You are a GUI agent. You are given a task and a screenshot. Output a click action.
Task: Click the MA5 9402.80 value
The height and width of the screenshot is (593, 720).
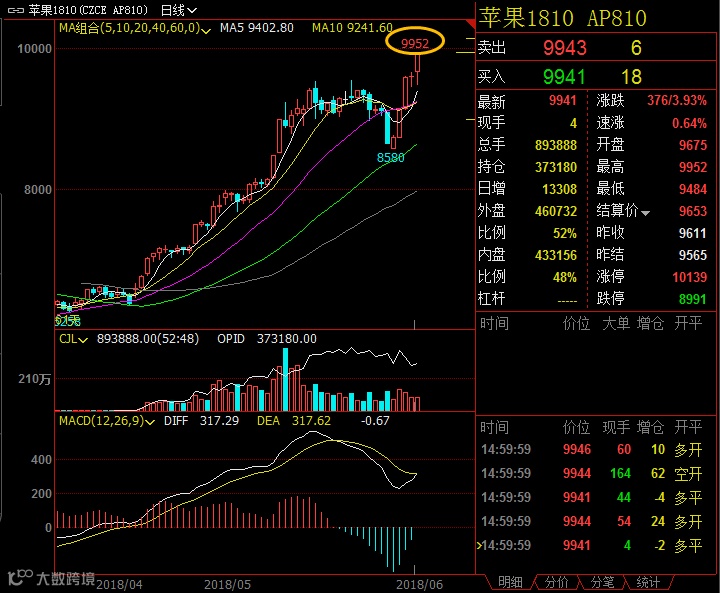[257, 28]
